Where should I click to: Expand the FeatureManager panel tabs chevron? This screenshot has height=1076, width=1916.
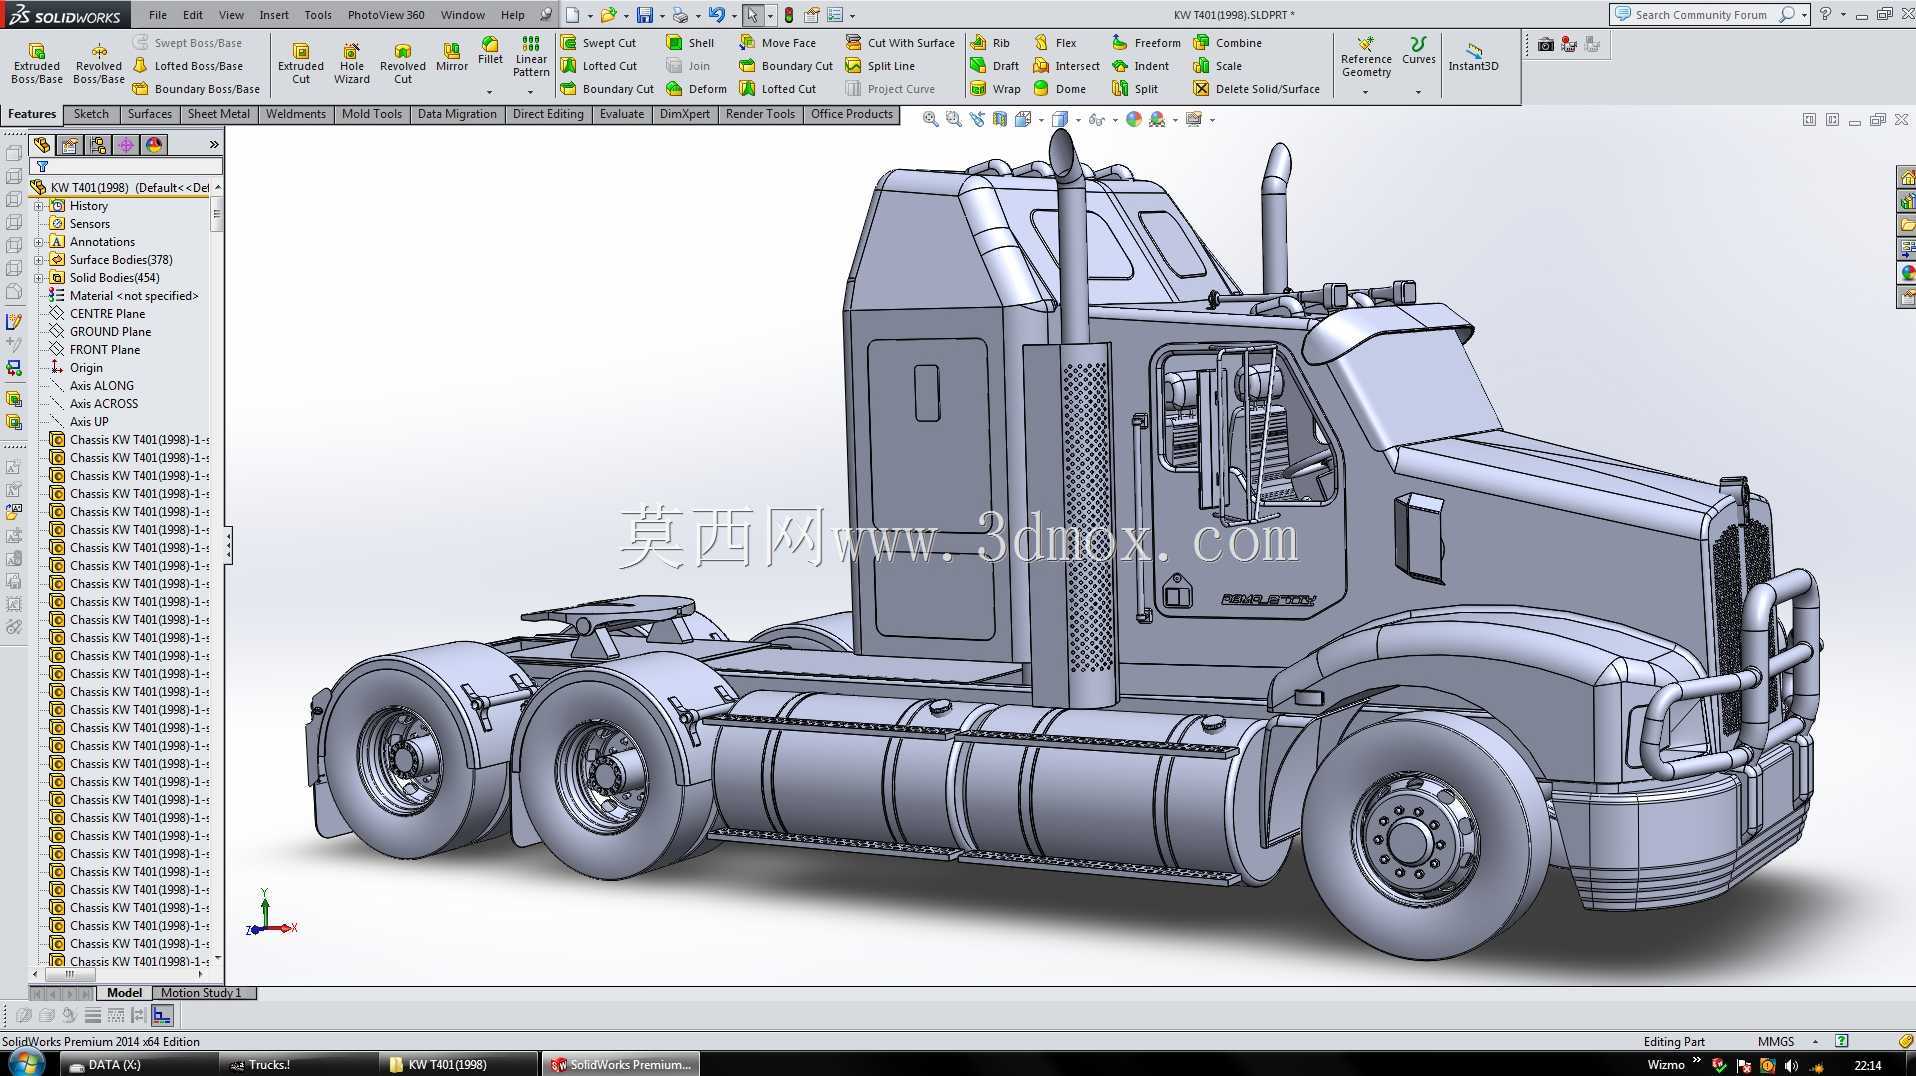214,145
